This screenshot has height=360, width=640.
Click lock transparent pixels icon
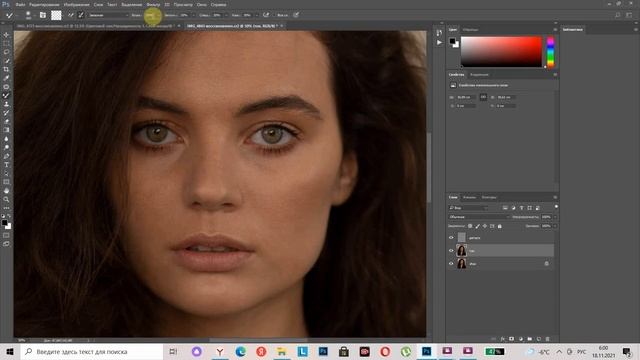pyautogui.click(x=470, y=226)
